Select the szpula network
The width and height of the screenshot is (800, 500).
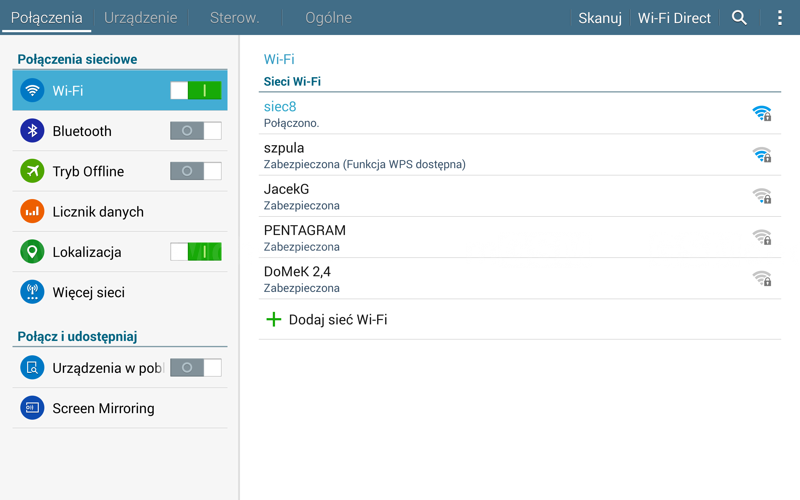tap(500, 155)
